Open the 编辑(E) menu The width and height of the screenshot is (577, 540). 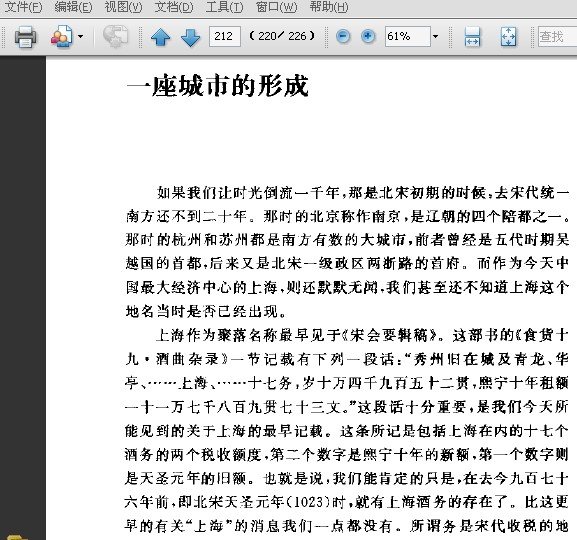point(73,7)
